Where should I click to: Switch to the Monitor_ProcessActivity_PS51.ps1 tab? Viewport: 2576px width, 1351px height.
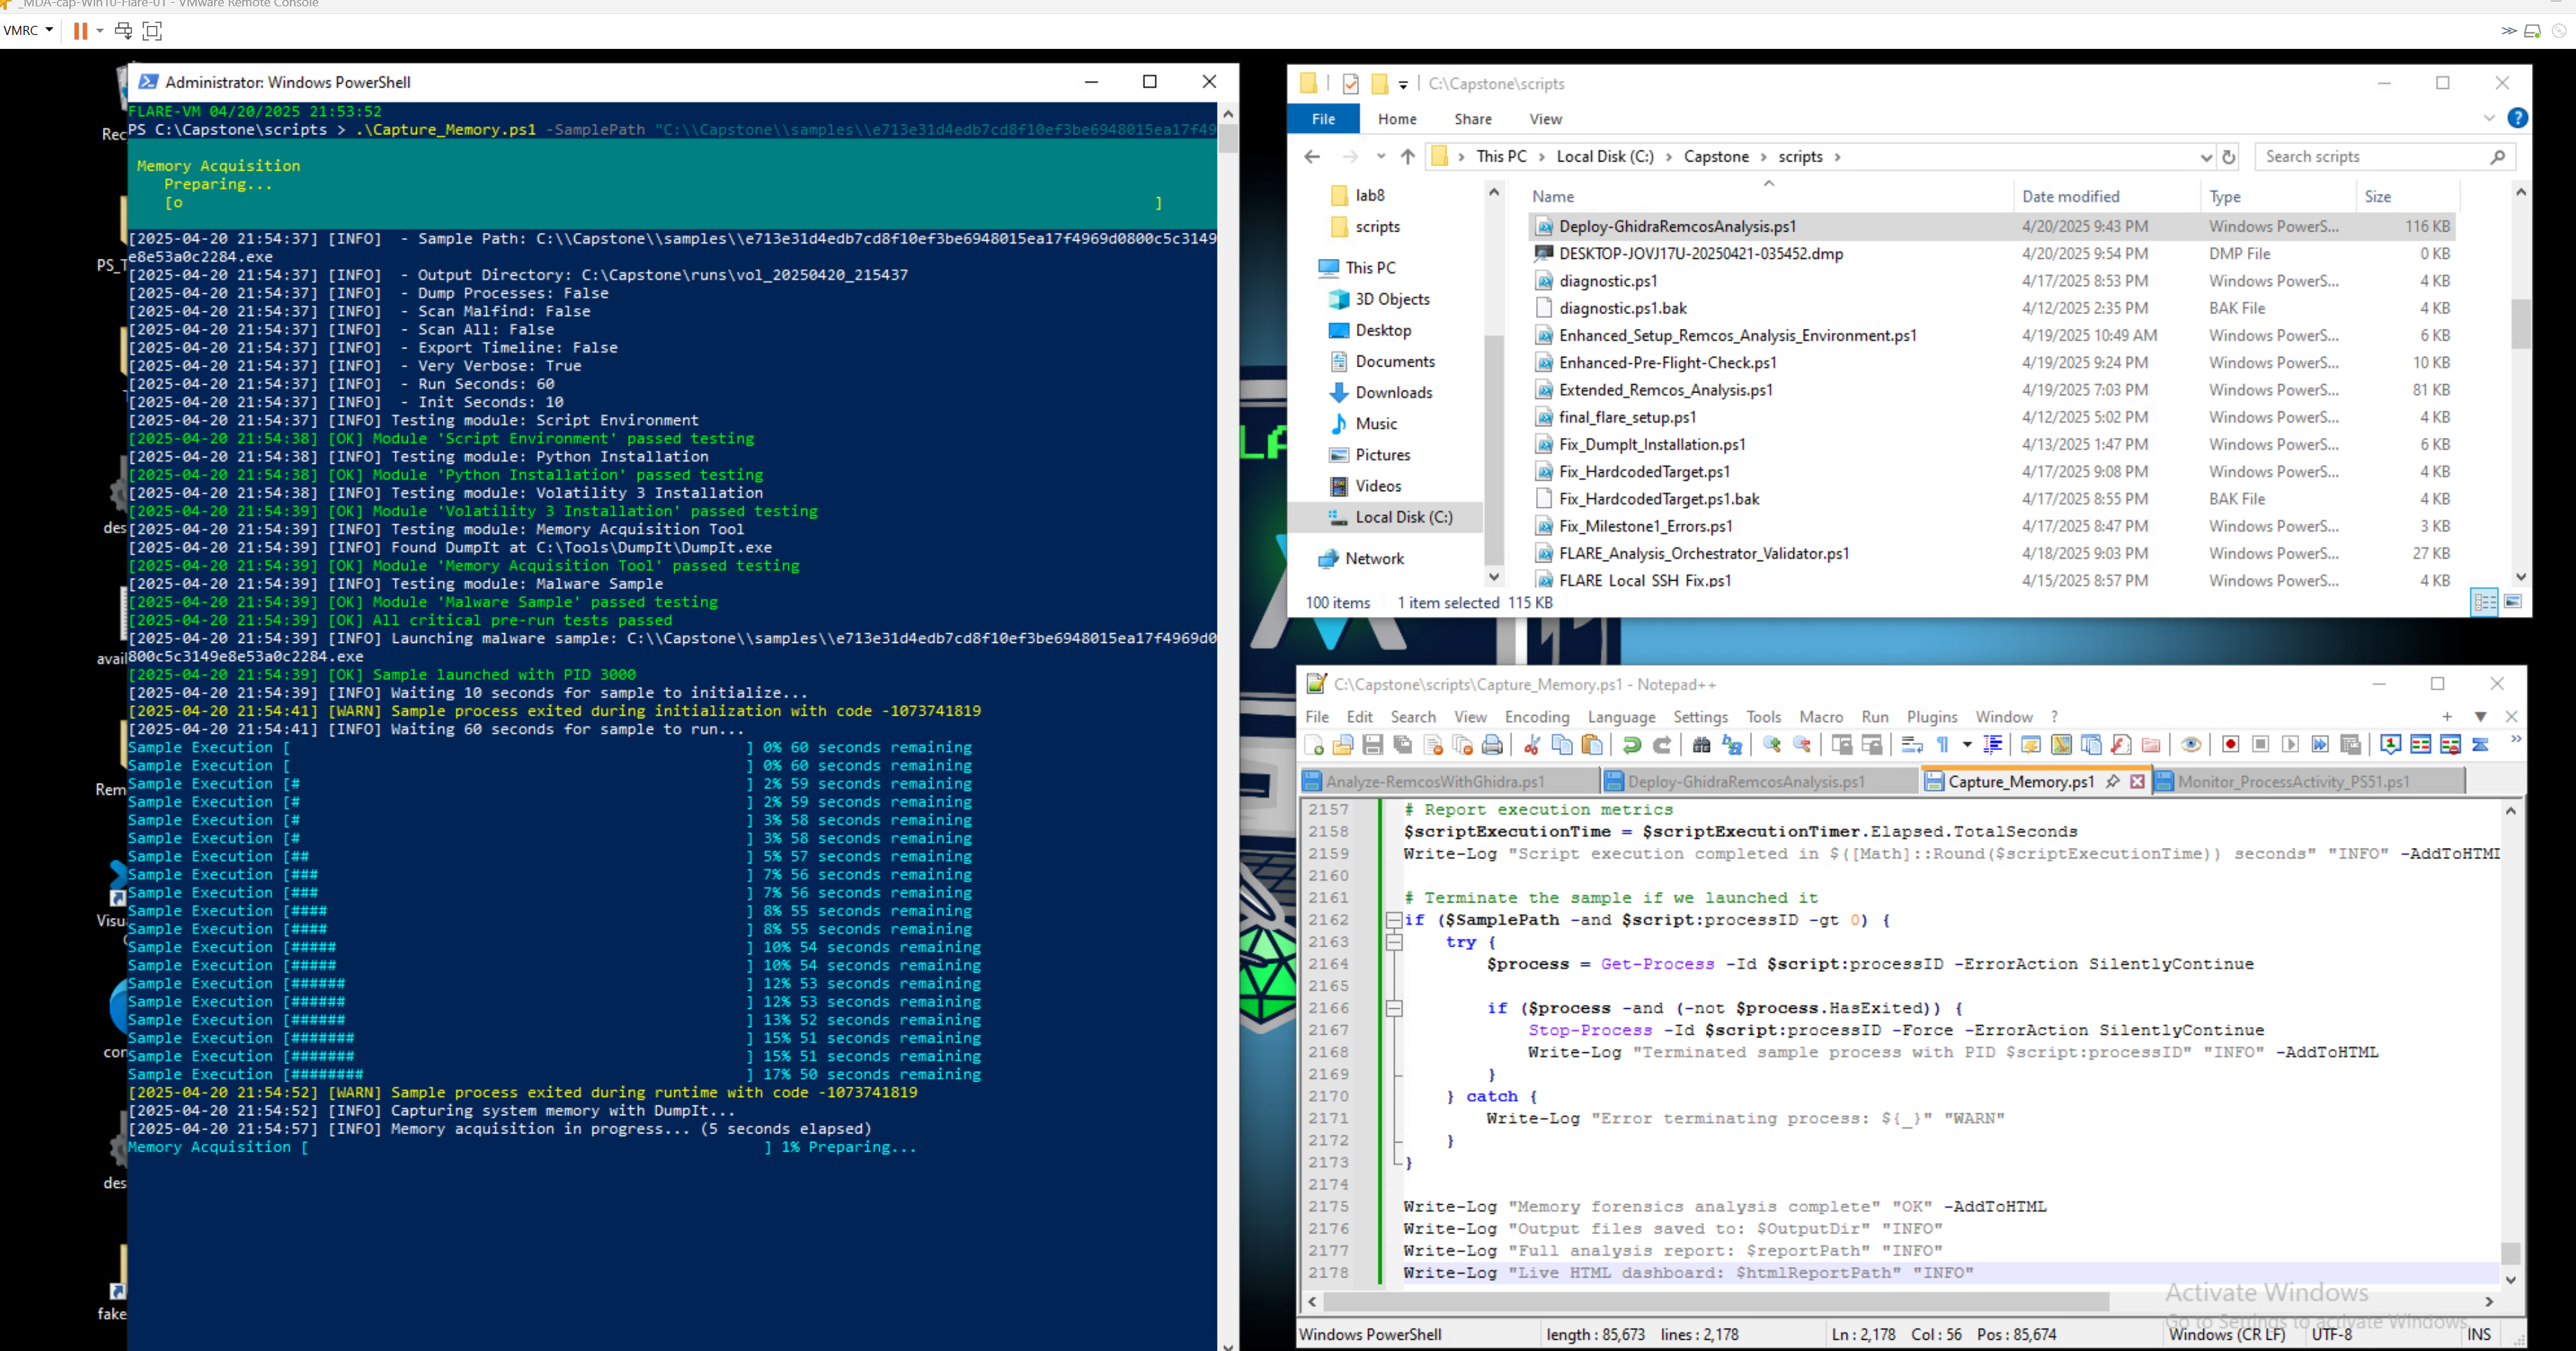pyautogui.click(x=2293, y=782)
